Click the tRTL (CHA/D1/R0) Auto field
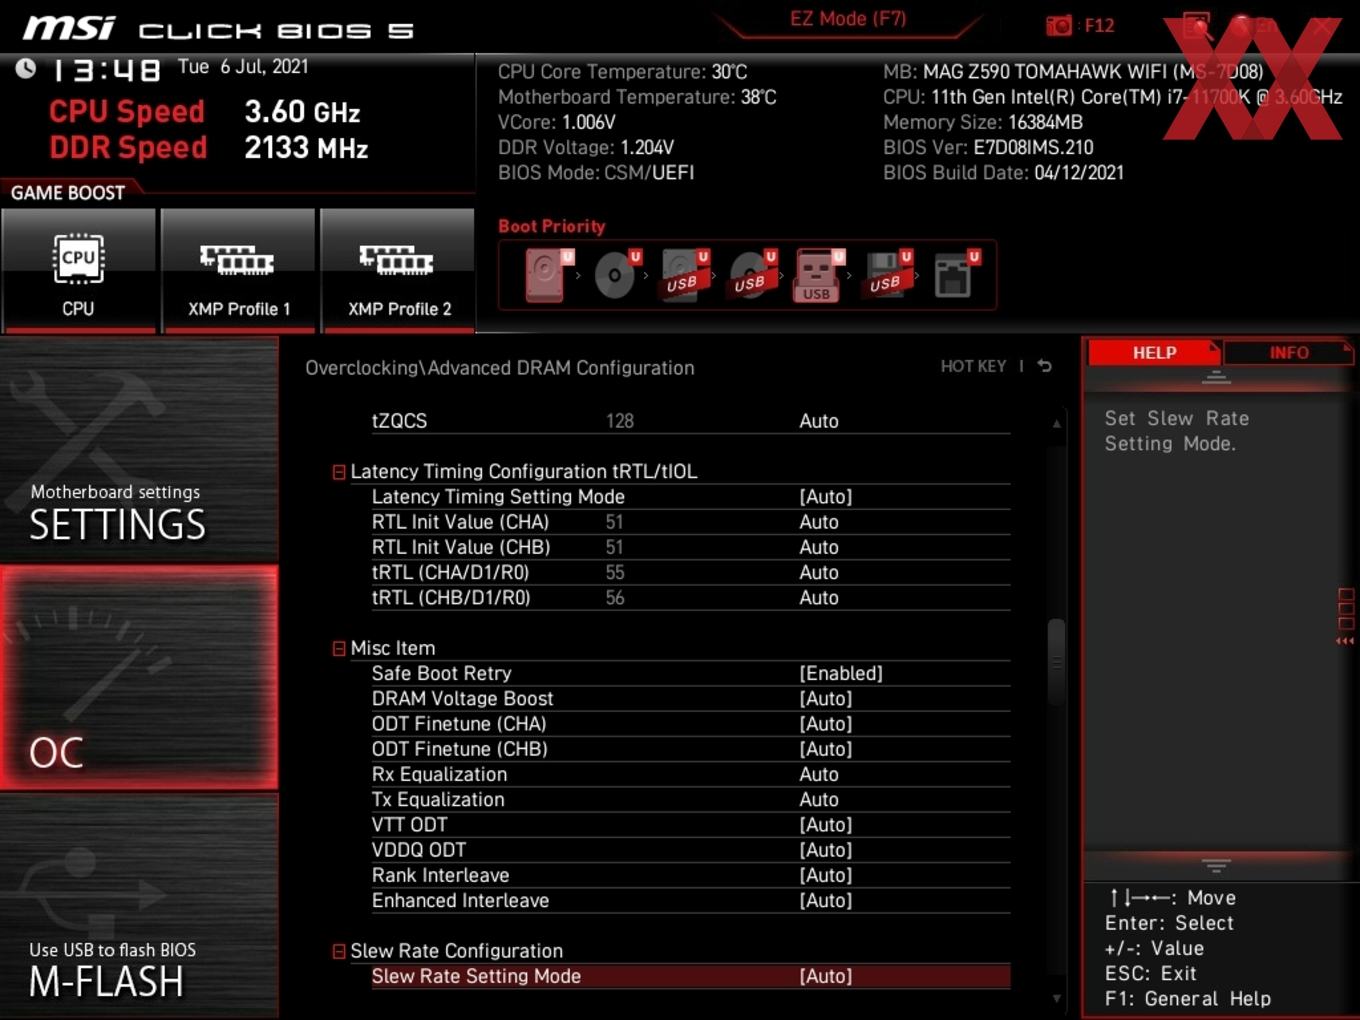The height and width of the screenshot is (1020, 1360). click(819, 573)
